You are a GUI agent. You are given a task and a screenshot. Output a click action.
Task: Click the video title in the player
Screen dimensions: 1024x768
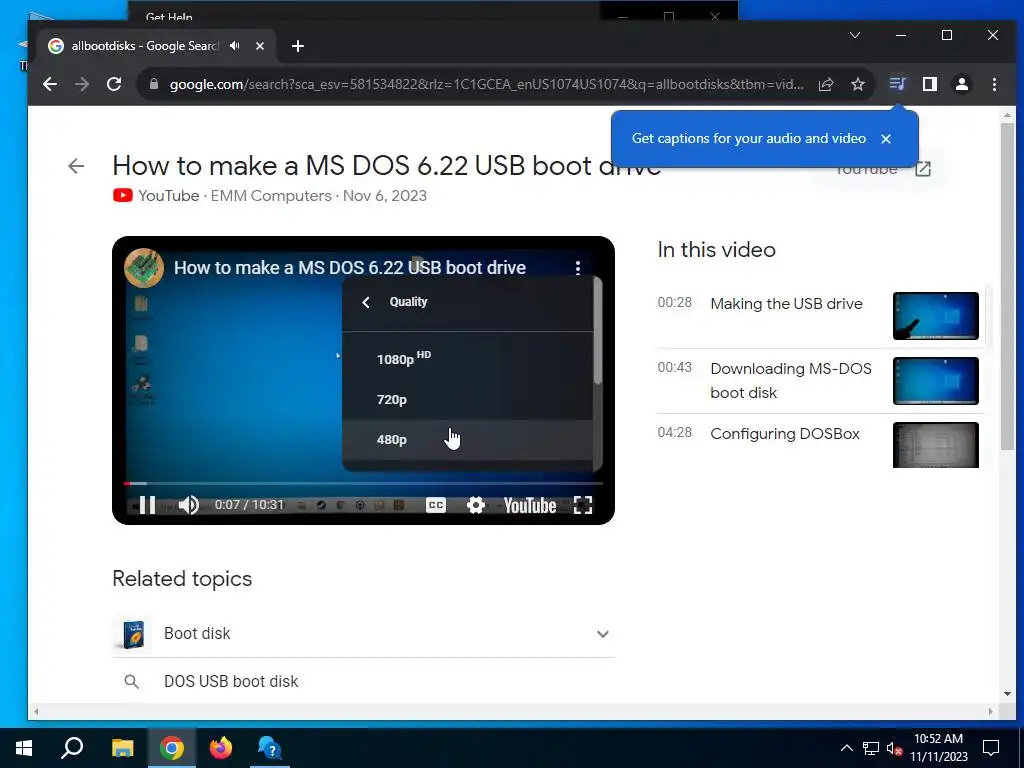pyautogui.click(x=349, y=268)
